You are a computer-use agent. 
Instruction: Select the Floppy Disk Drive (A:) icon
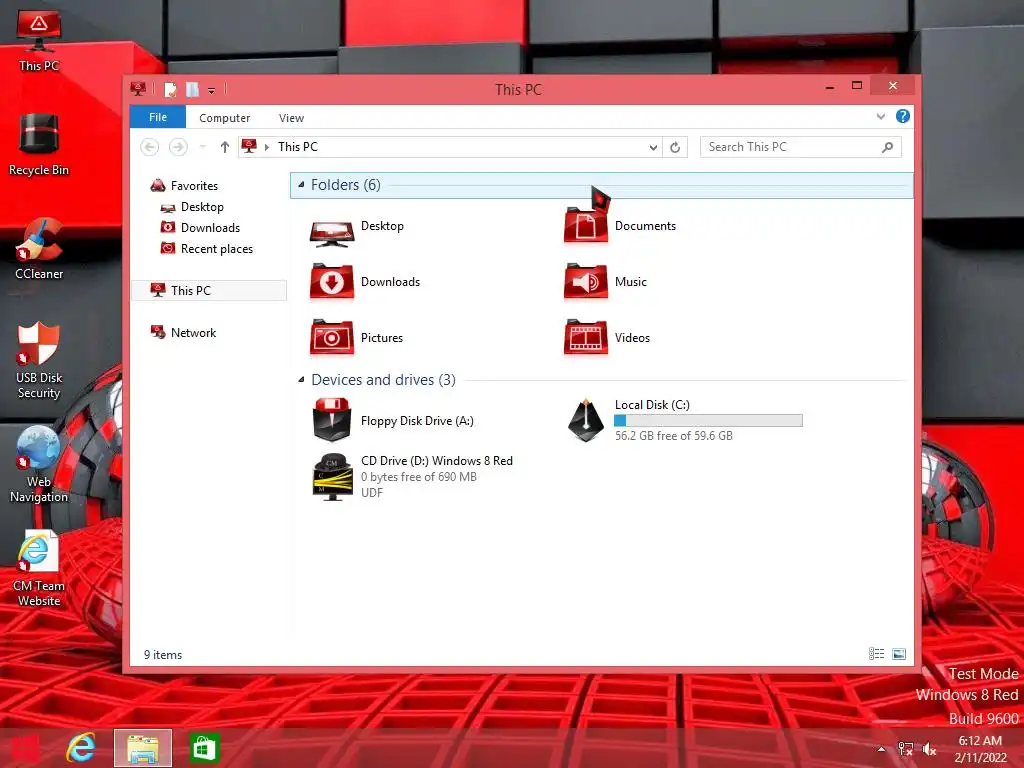332,420
